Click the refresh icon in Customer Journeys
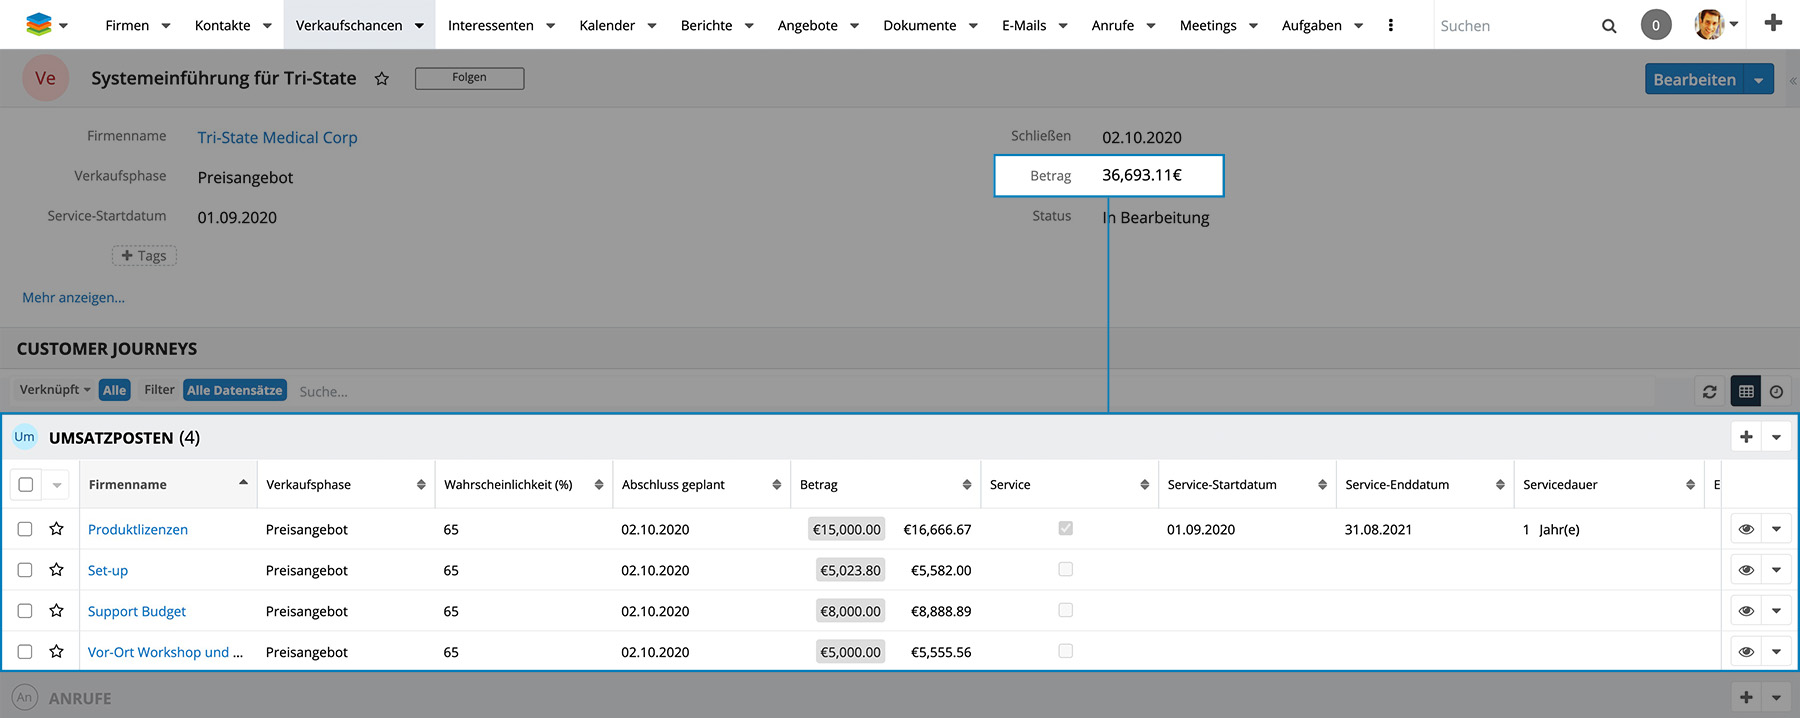The height and width of the screenshot is (718, 1800). tap(1710, 392)
